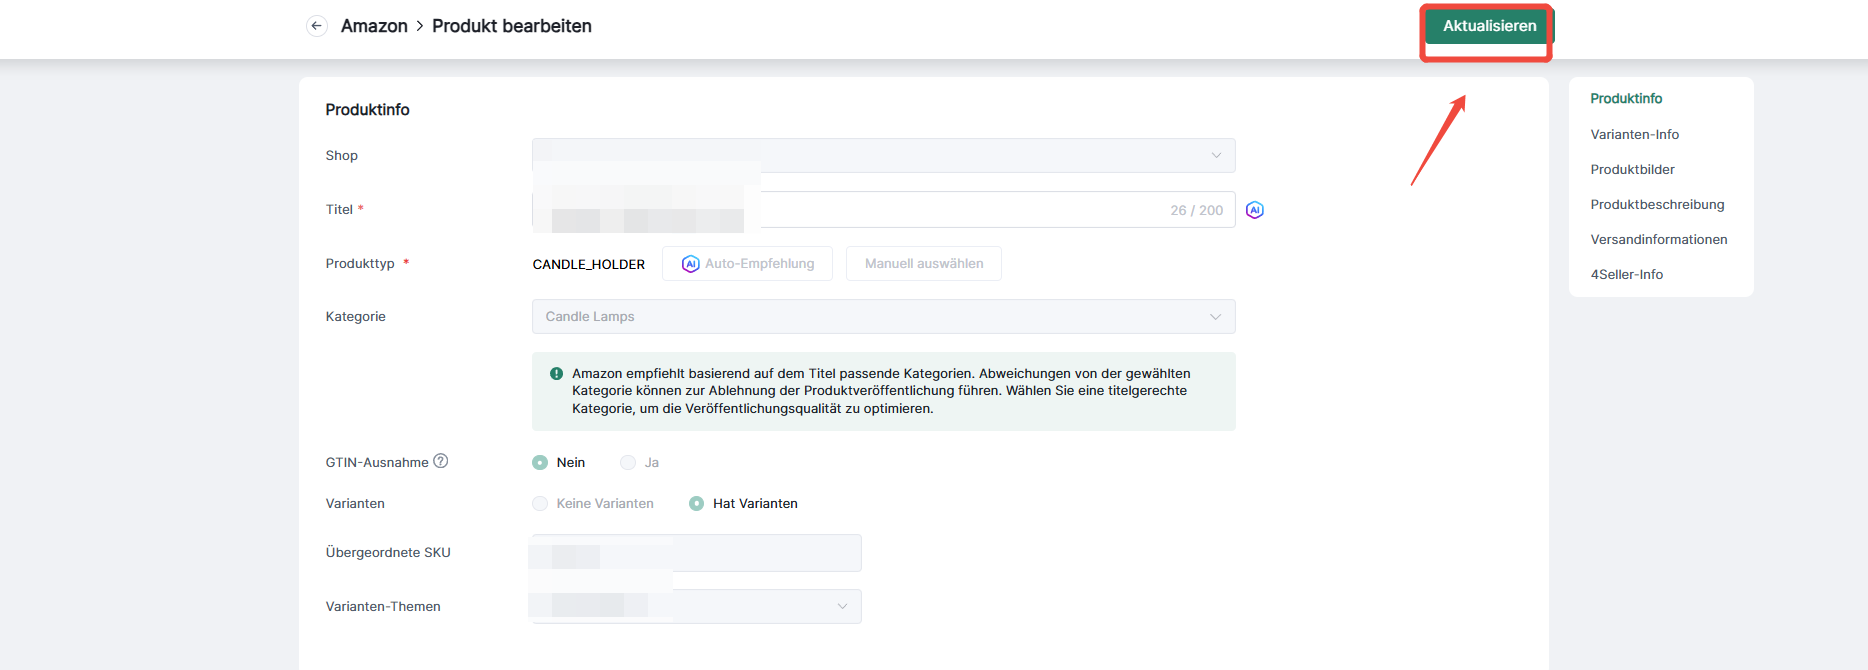Click Aktualisieren button
Image resolution: width=1868 pixels, height=670 pixels.
[1489, 26]
